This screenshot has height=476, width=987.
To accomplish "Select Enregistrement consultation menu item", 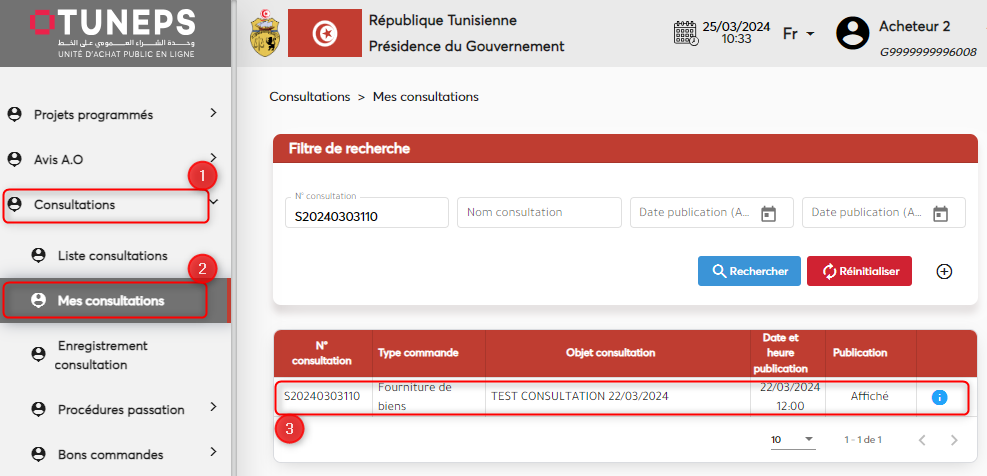I will pyautogui.click(x=102, y=355).
